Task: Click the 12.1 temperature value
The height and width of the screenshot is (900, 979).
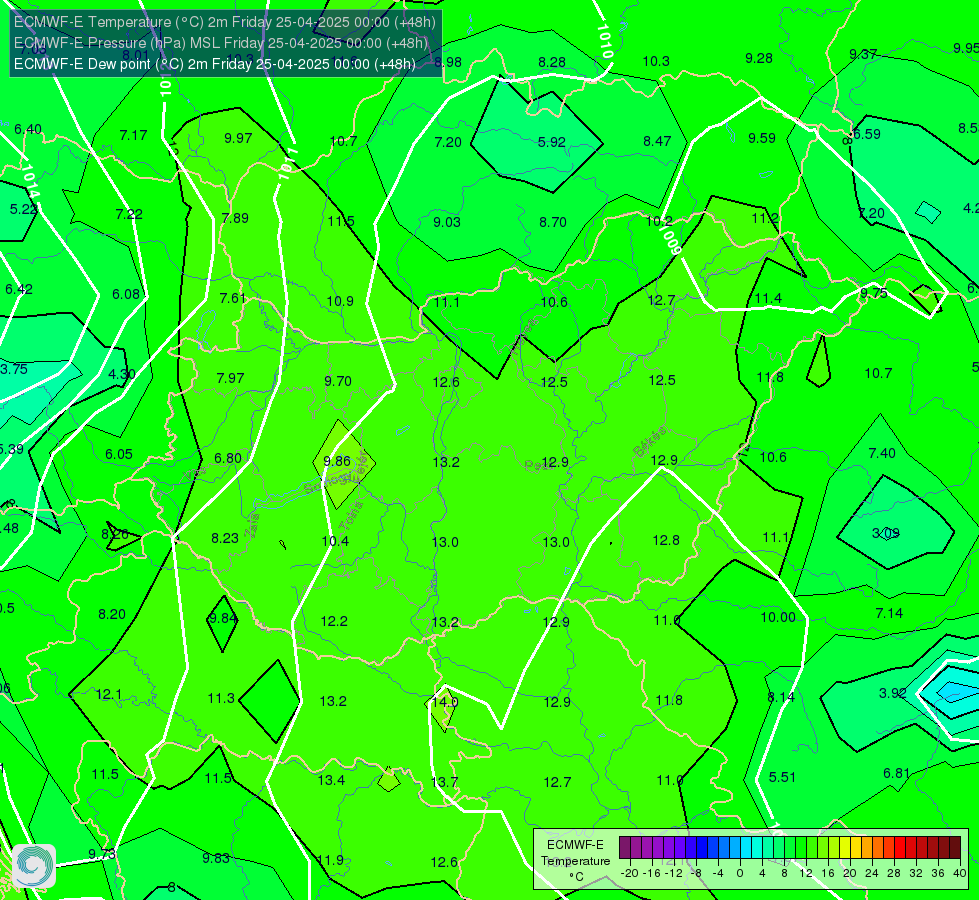Action: (x=109, y=694)
